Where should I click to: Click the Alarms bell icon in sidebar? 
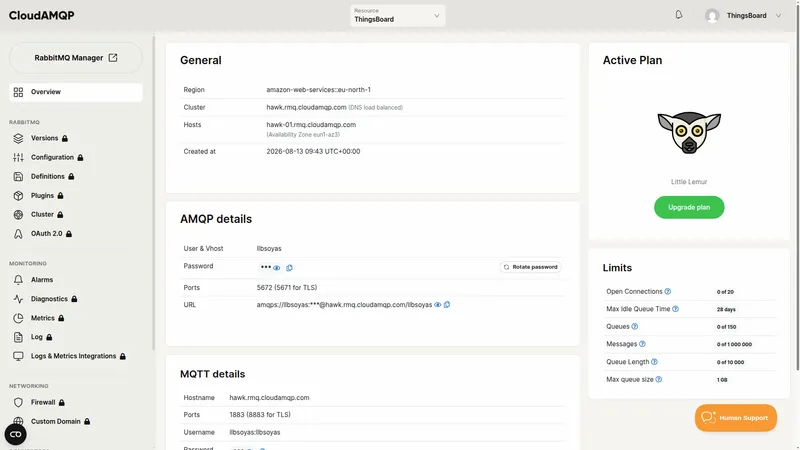(x=18, y=280)
